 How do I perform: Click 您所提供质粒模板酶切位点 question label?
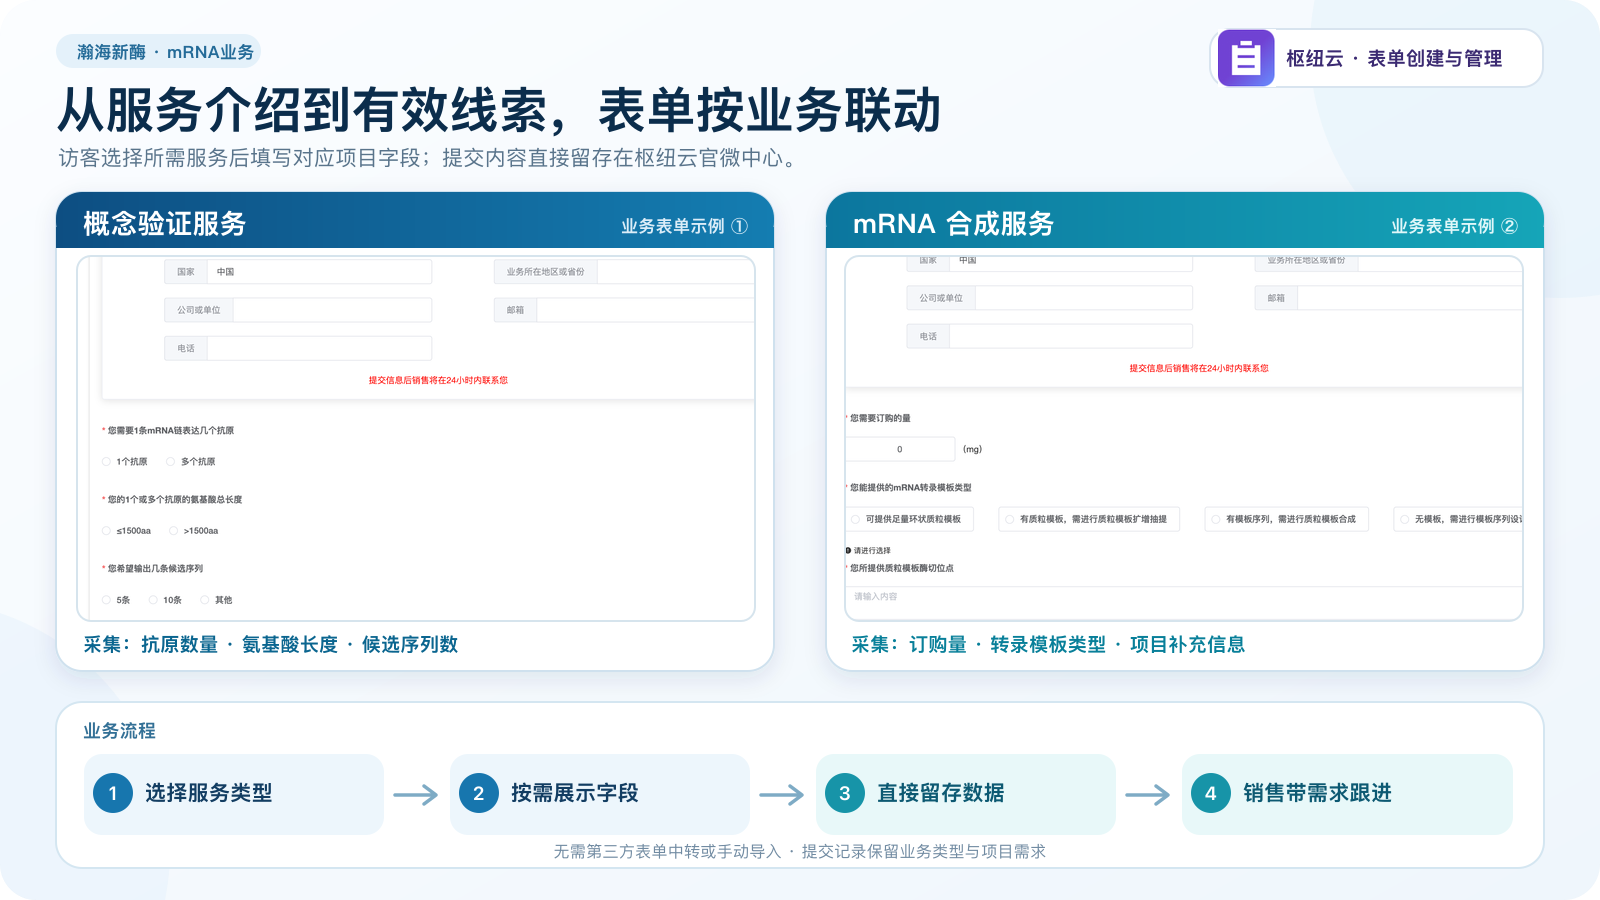pos(902,568)
